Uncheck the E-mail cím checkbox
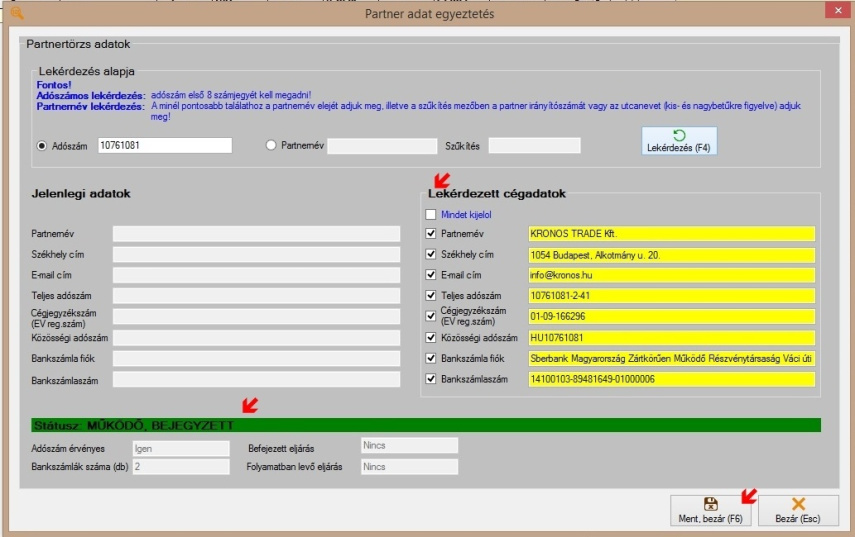Viewport: 855px width, 537px height. 431,275
